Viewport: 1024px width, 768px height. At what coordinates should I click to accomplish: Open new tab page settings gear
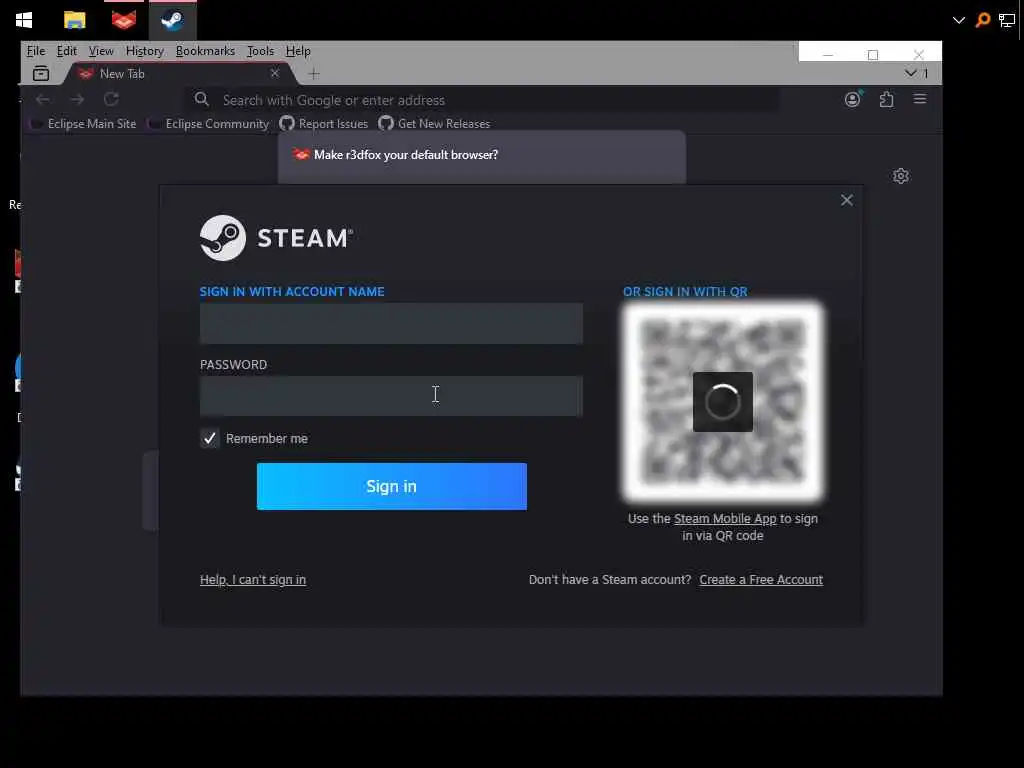pos(901,176)
